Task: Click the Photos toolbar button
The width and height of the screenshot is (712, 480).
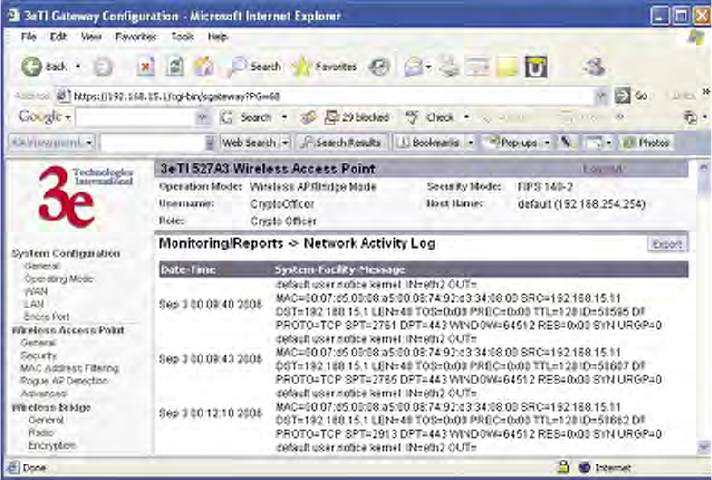Action: pyautogui.click(x=647, y=143)
